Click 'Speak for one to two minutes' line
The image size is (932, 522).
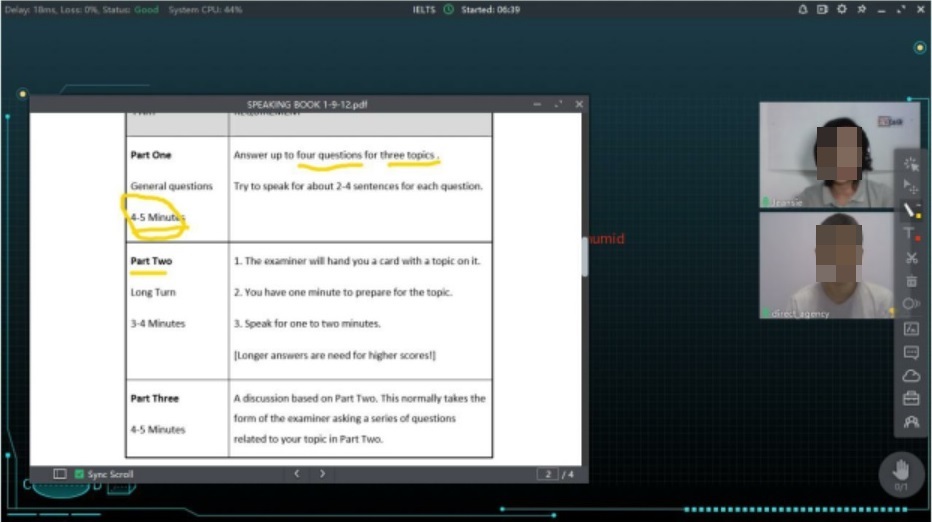coord(307,323)
